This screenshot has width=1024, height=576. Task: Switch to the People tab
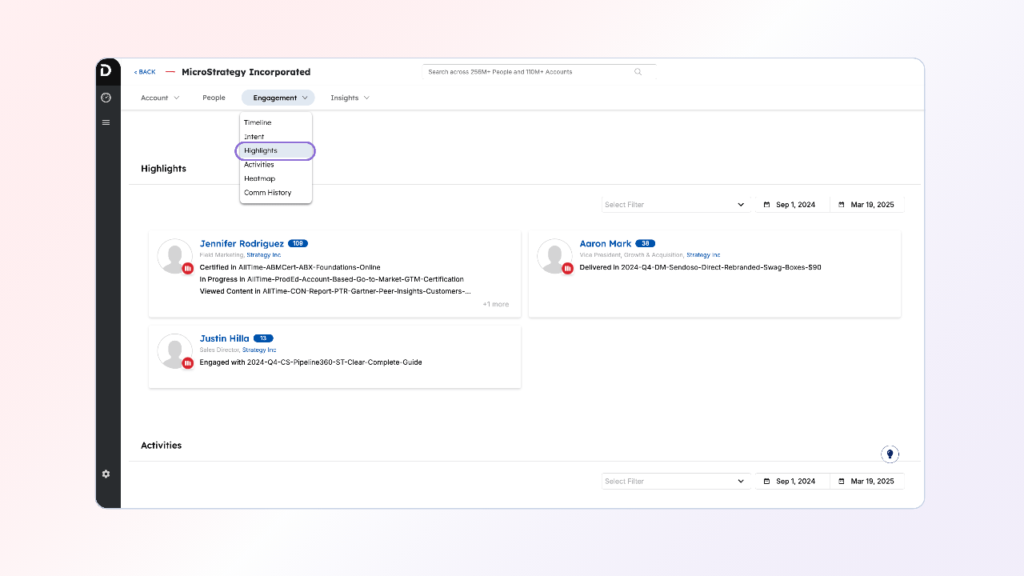point(214,98)
